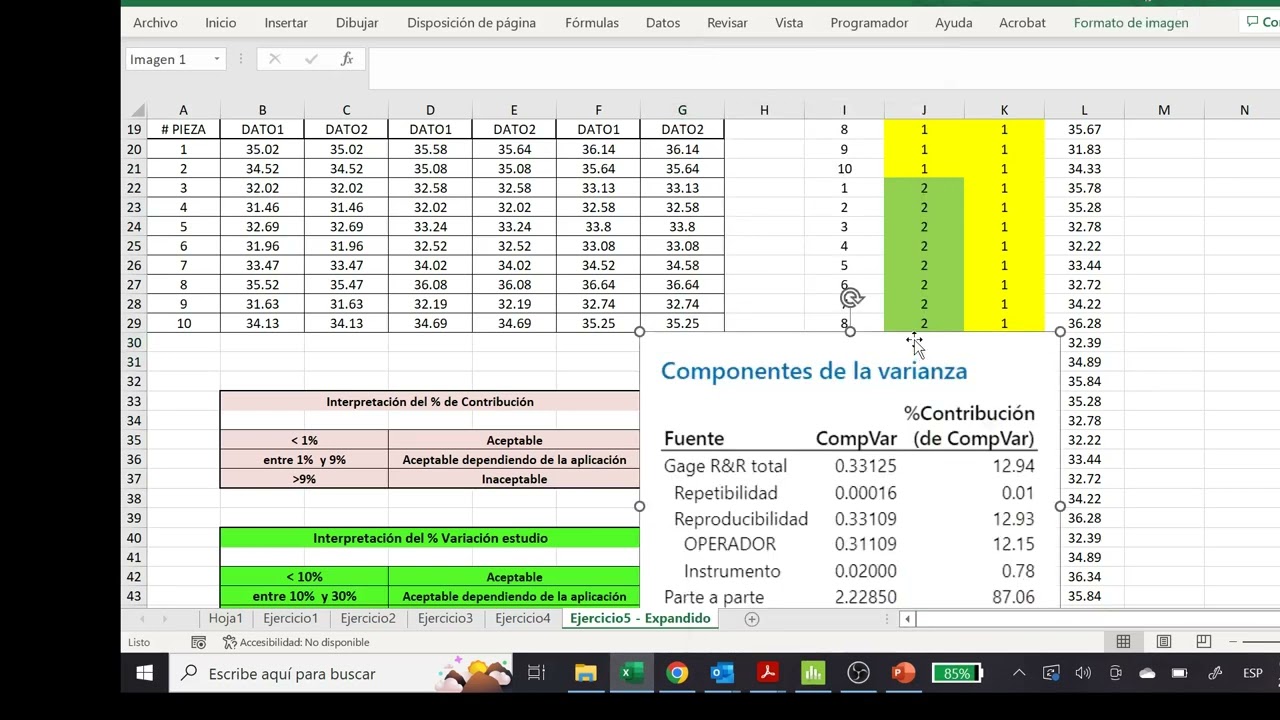Switch to the Insertar ribbon tab
1280x720 pixels.
click(286, 22)
